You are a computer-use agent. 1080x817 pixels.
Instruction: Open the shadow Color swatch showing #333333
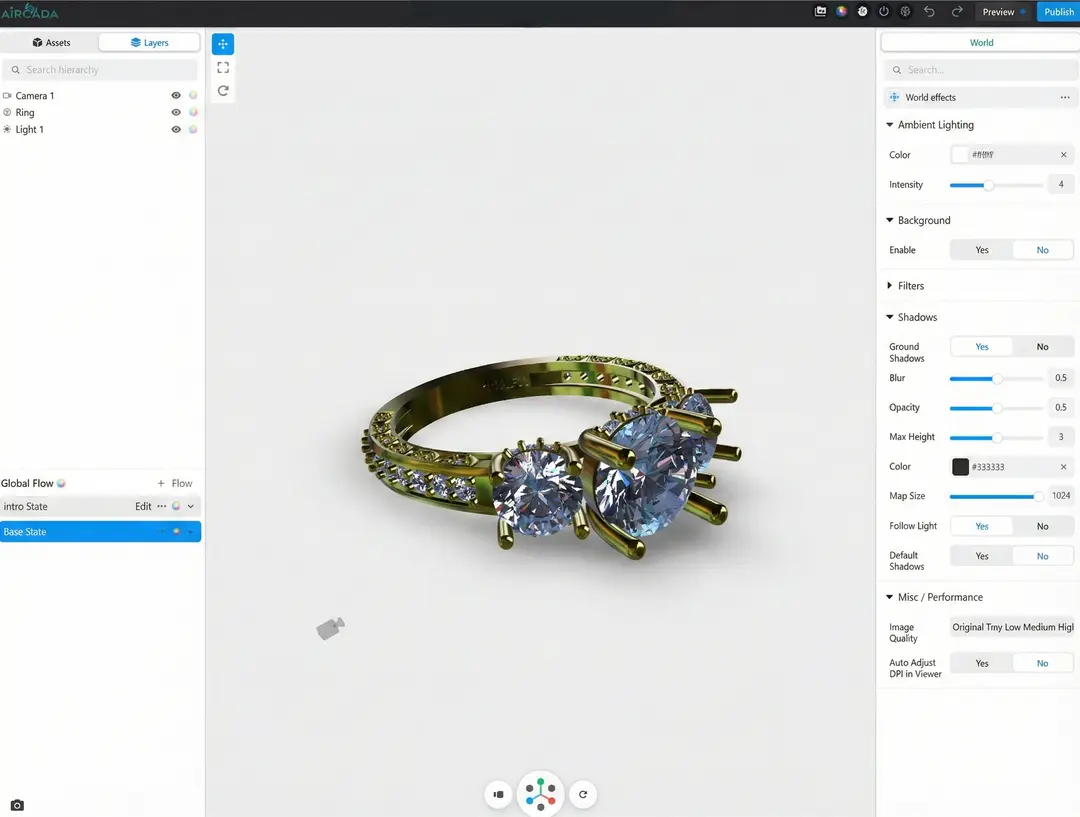961,466
